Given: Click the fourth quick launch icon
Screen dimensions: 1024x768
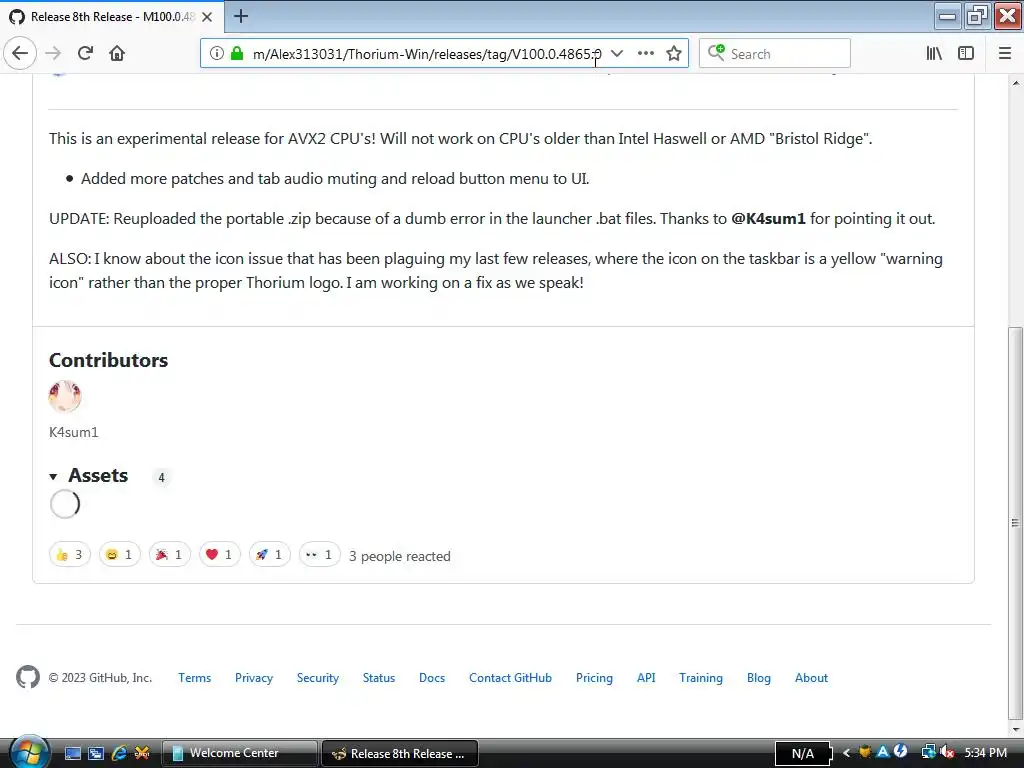Looking at the screenshot, I should pos(142,753).
